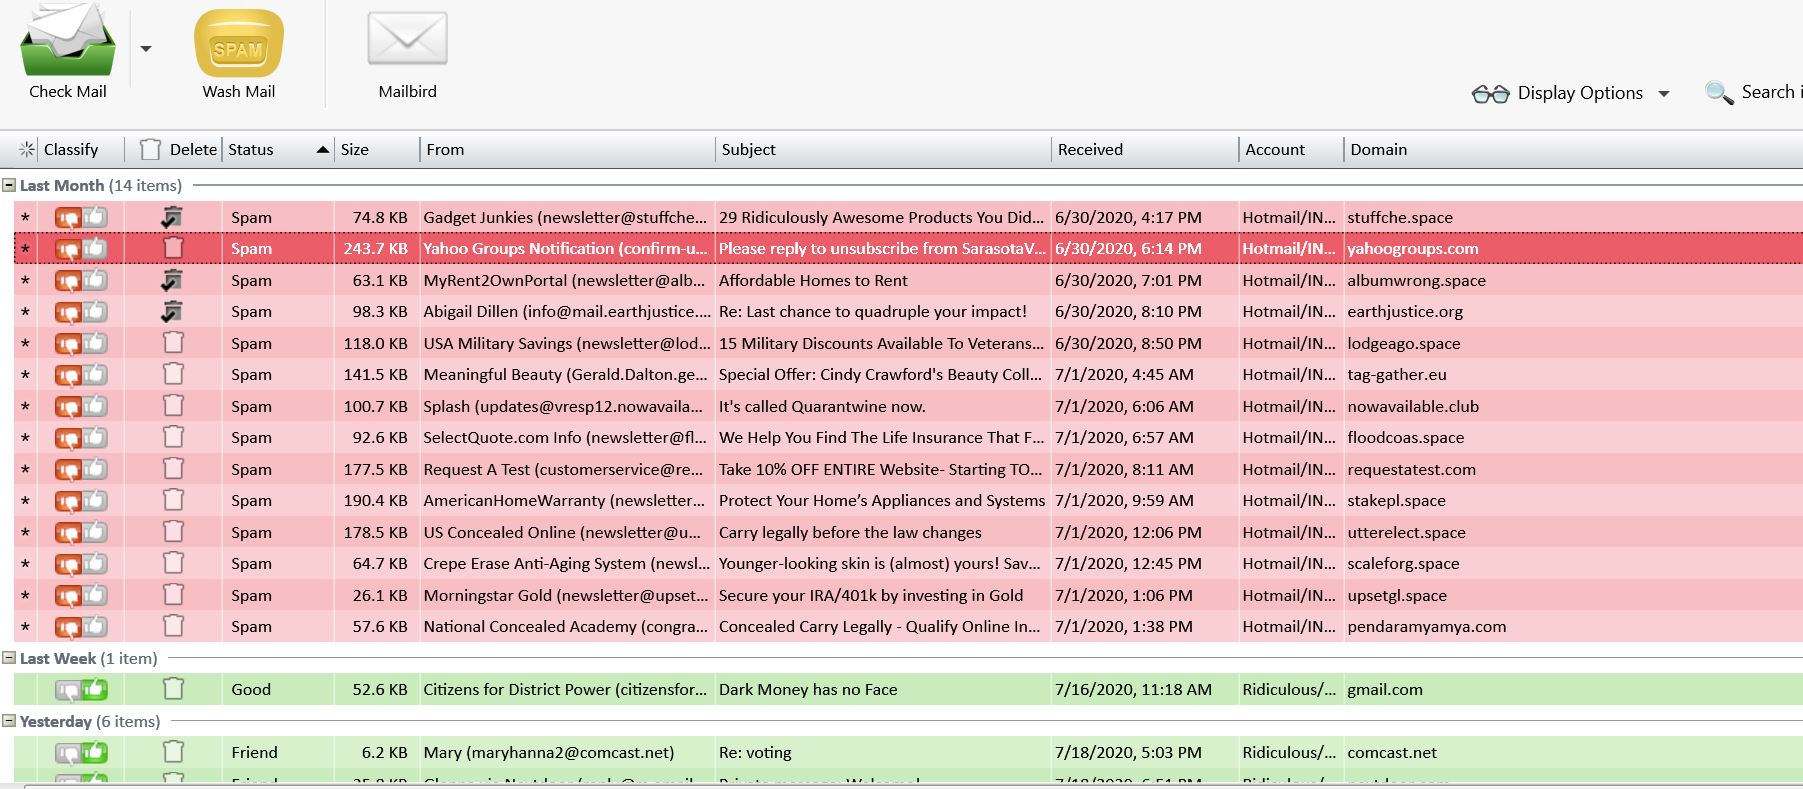Mark Meaningful Beauty email for deletion
1803x789 pixels.
tap(173, 374)
